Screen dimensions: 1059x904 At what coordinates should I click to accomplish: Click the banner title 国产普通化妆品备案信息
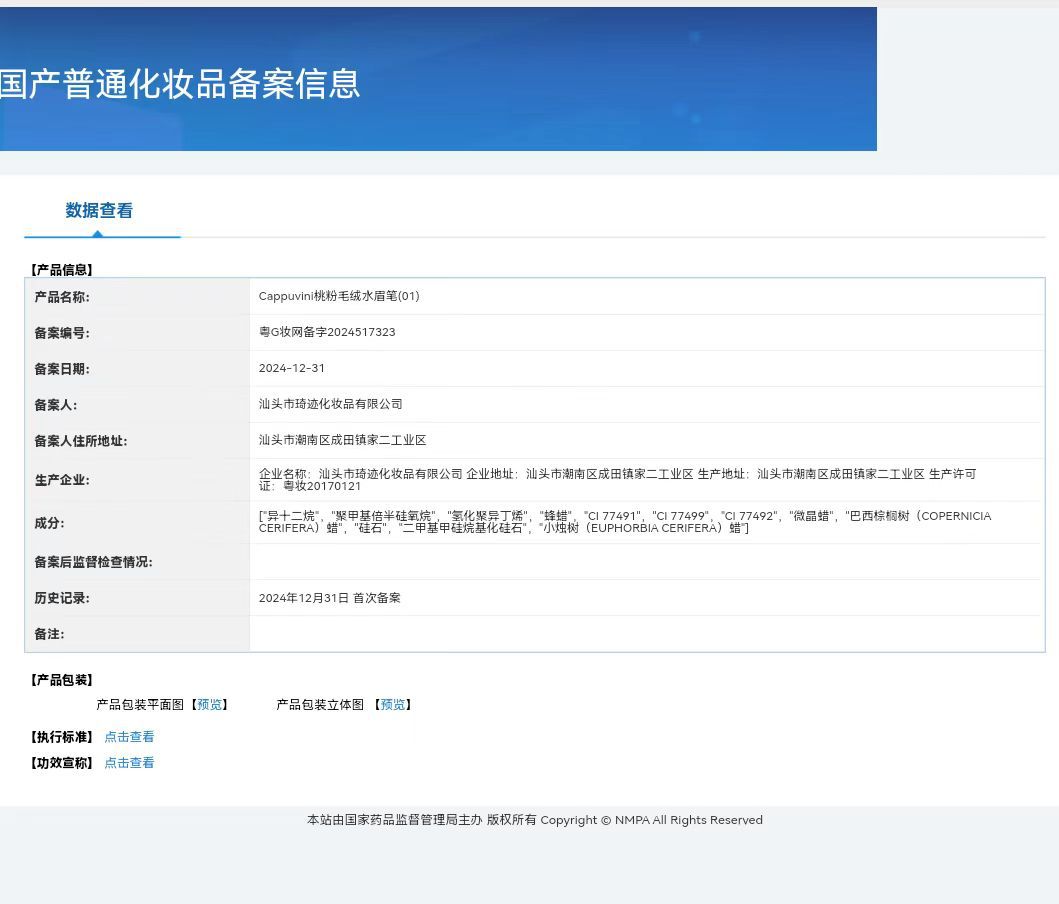pyautogui.click(x=180, y=84)
